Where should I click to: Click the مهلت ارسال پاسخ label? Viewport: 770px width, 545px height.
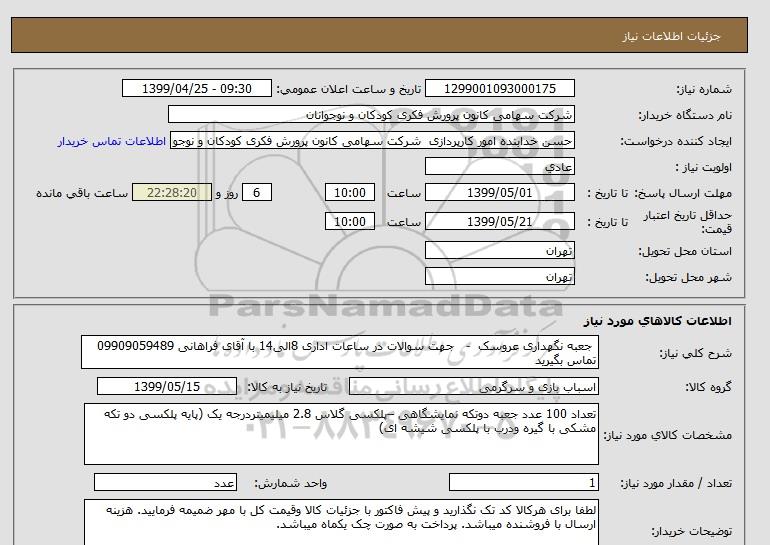pyautogui.click(x=683, y=193)
